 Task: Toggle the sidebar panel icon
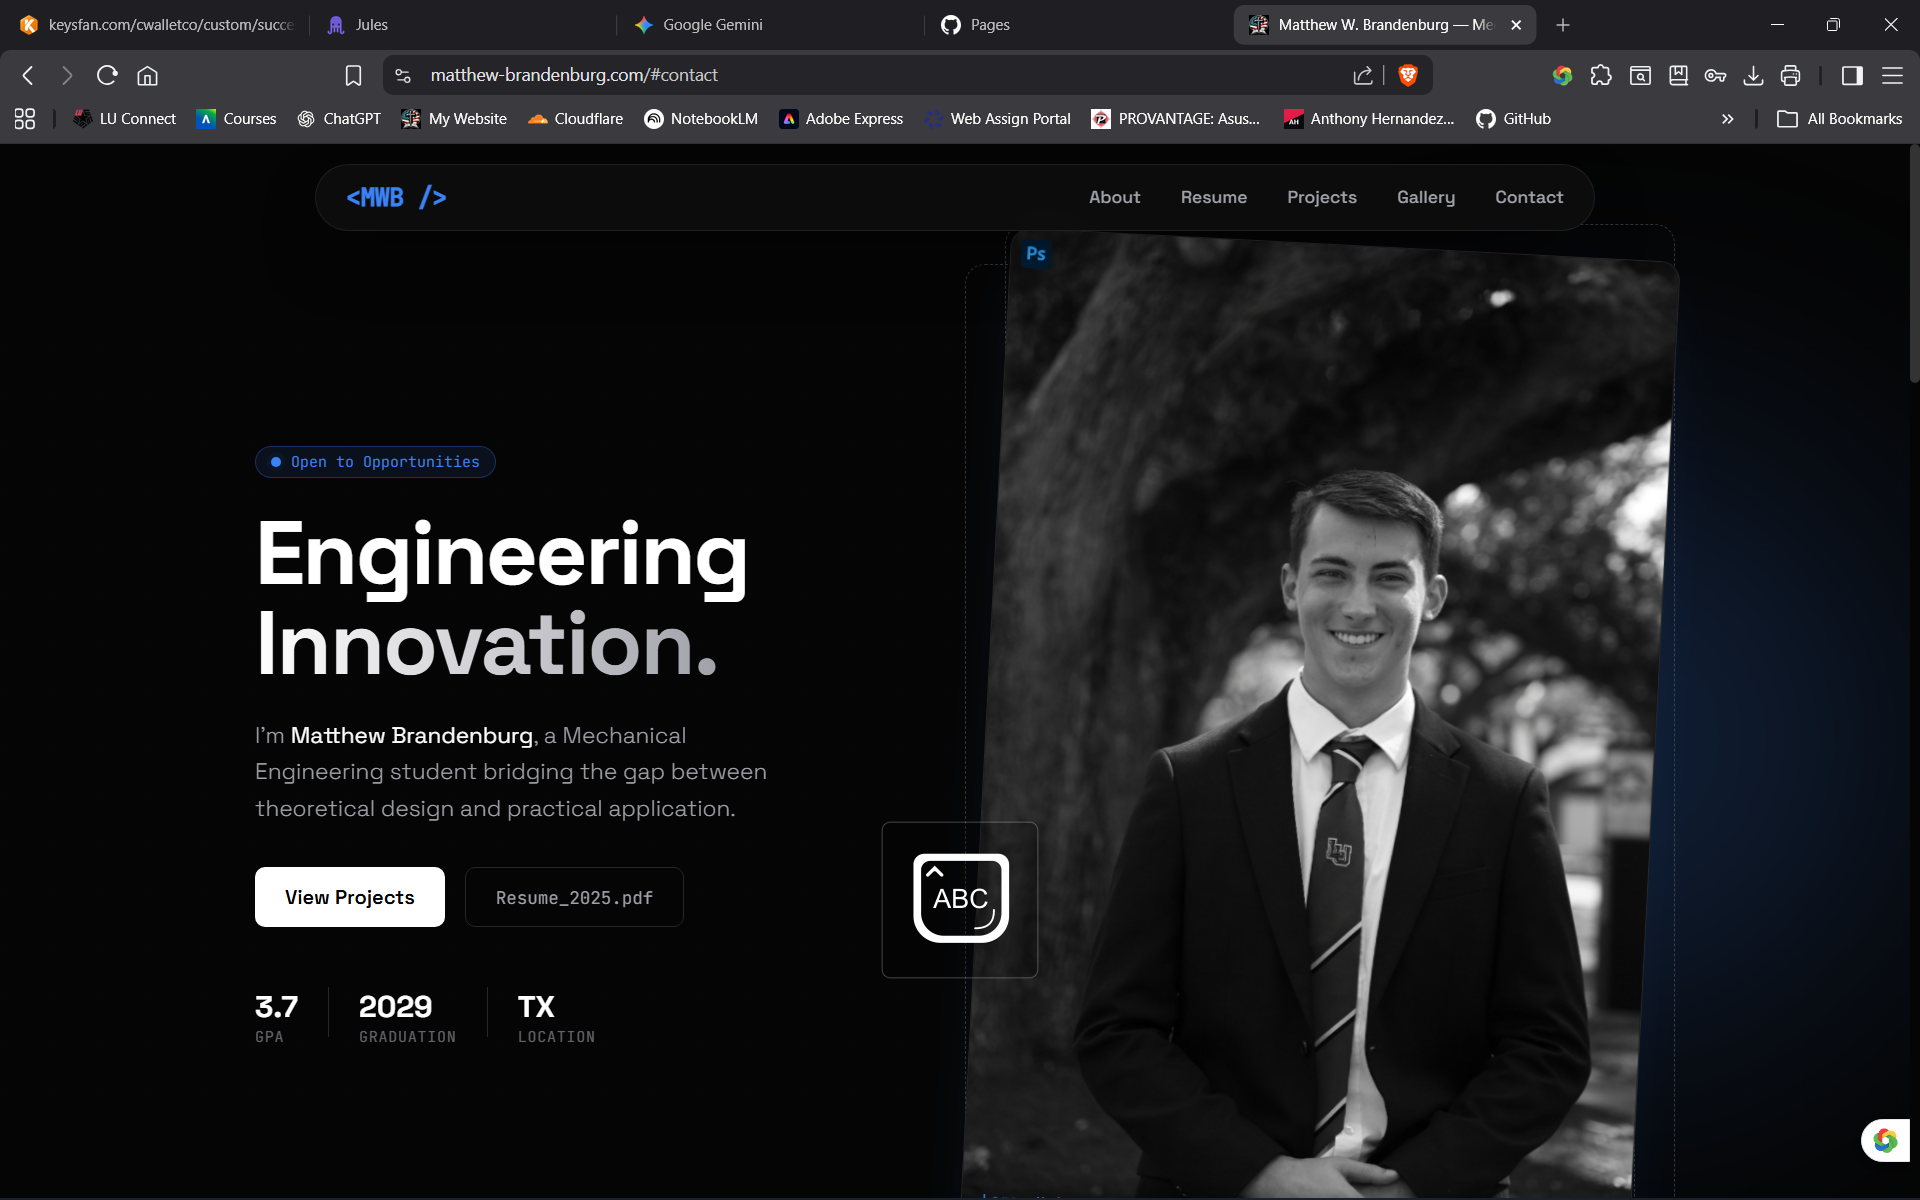coord(1852,75)
